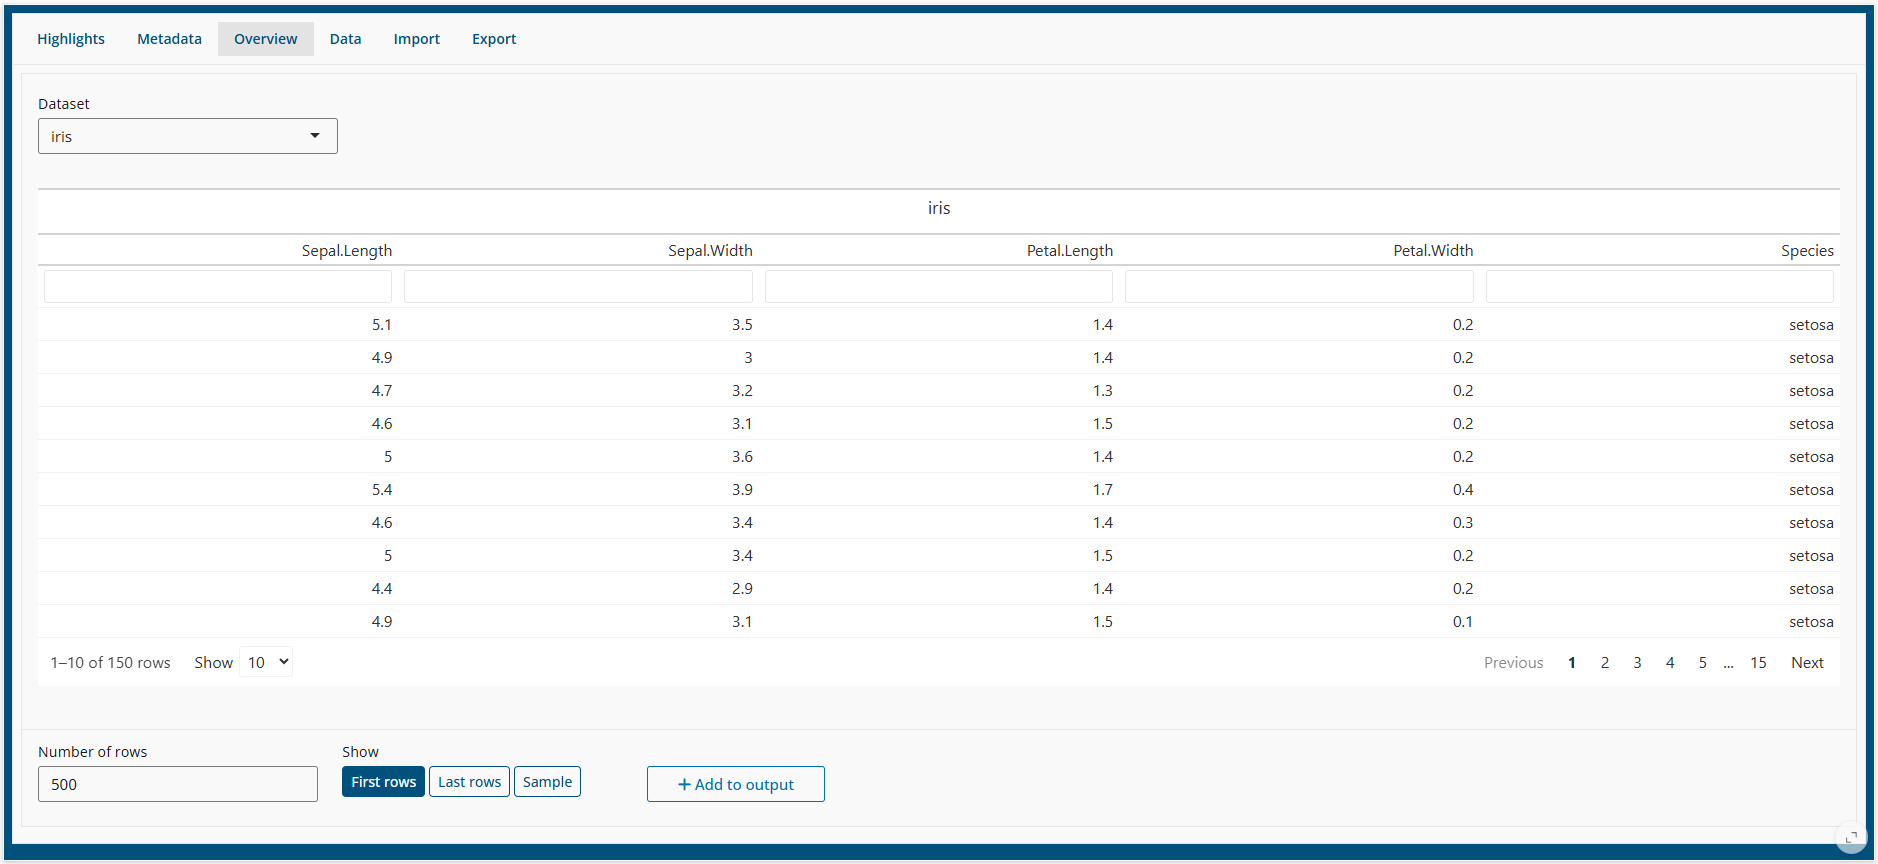This screenshot has height=864, width=1878.
Task: Switch to the Highlights tab
Action: [71, 39]
